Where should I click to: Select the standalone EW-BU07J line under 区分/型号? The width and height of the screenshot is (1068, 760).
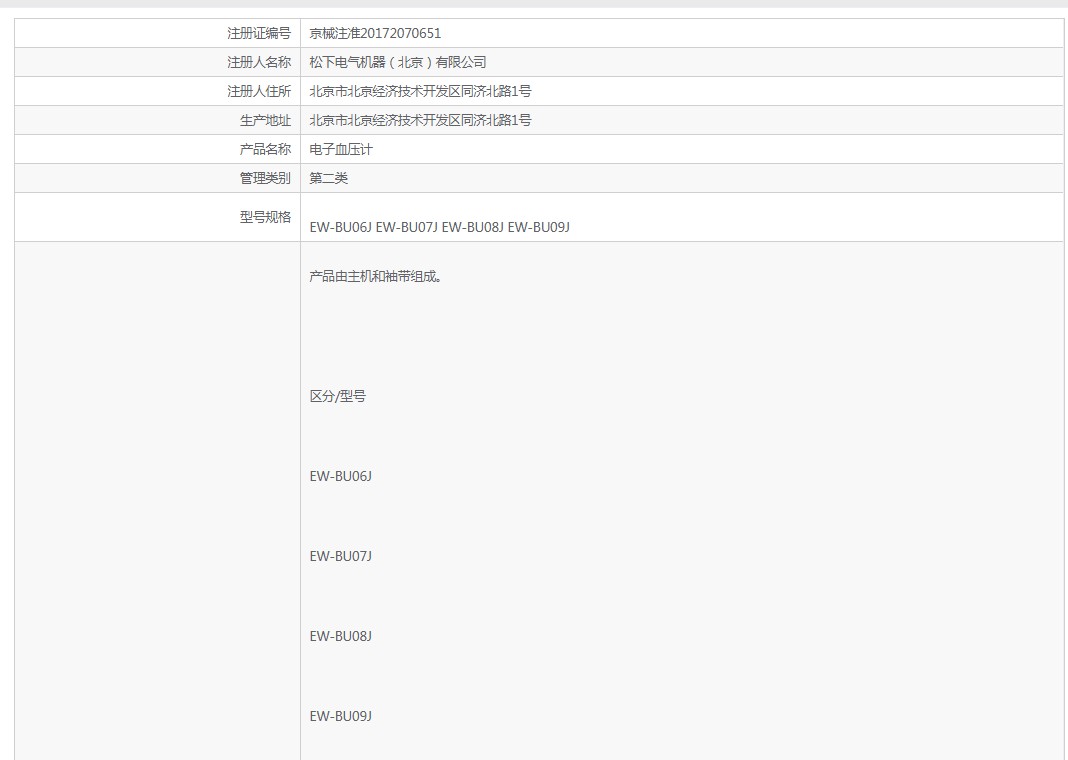tap(341, 556)
